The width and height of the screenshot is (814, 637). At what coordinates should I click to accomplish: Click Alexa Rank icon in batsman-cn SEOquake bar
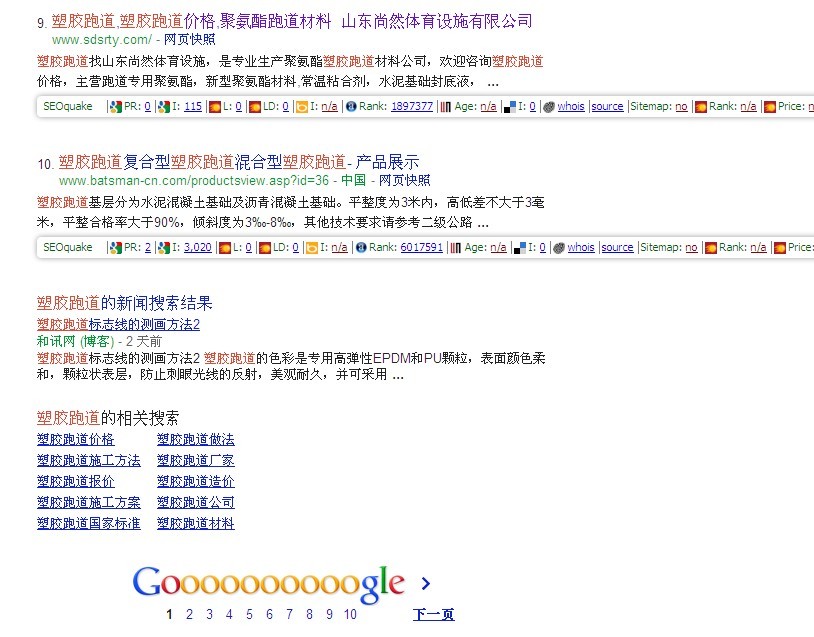[361, 248]
